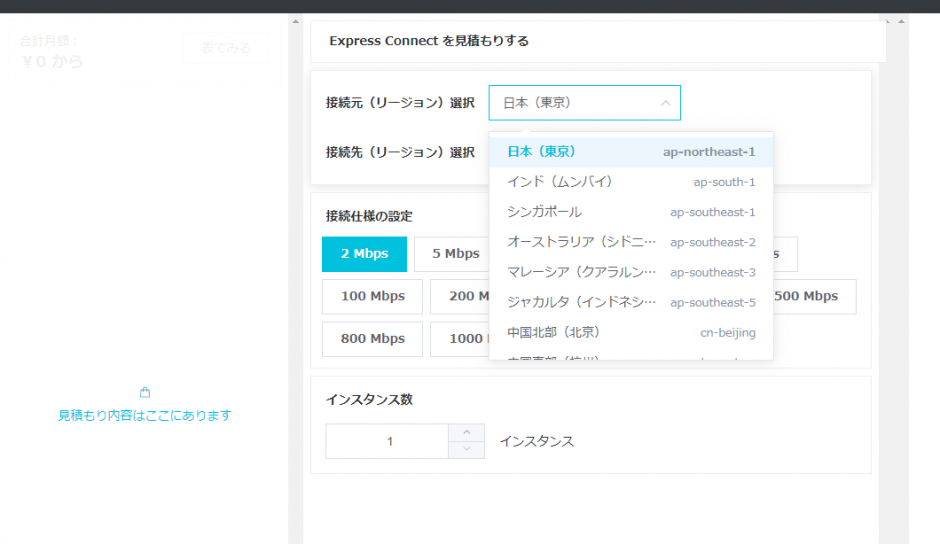Select 日本（東京） ap-northeast-1 in the list
This screenshot has height=544, width=940.
tap(631, 152)
